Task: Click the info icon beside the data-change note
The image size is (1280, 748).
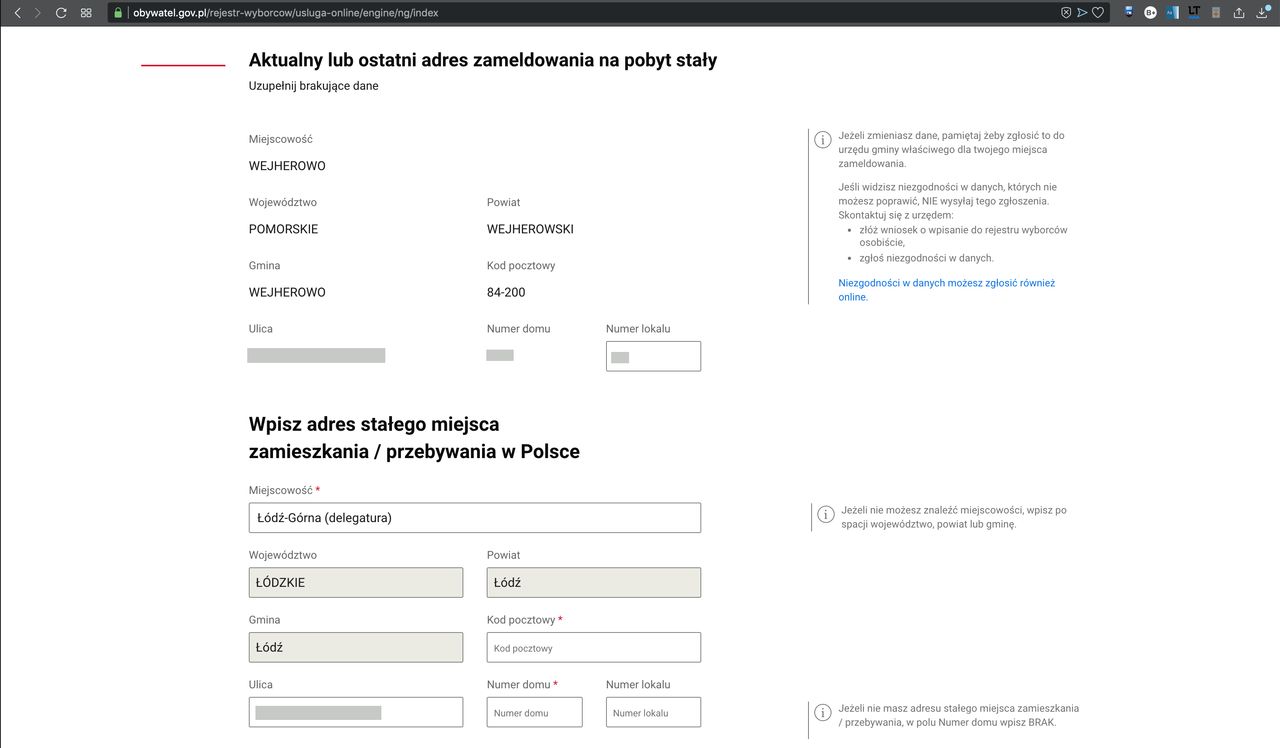Action: click(x=823, y=140)
